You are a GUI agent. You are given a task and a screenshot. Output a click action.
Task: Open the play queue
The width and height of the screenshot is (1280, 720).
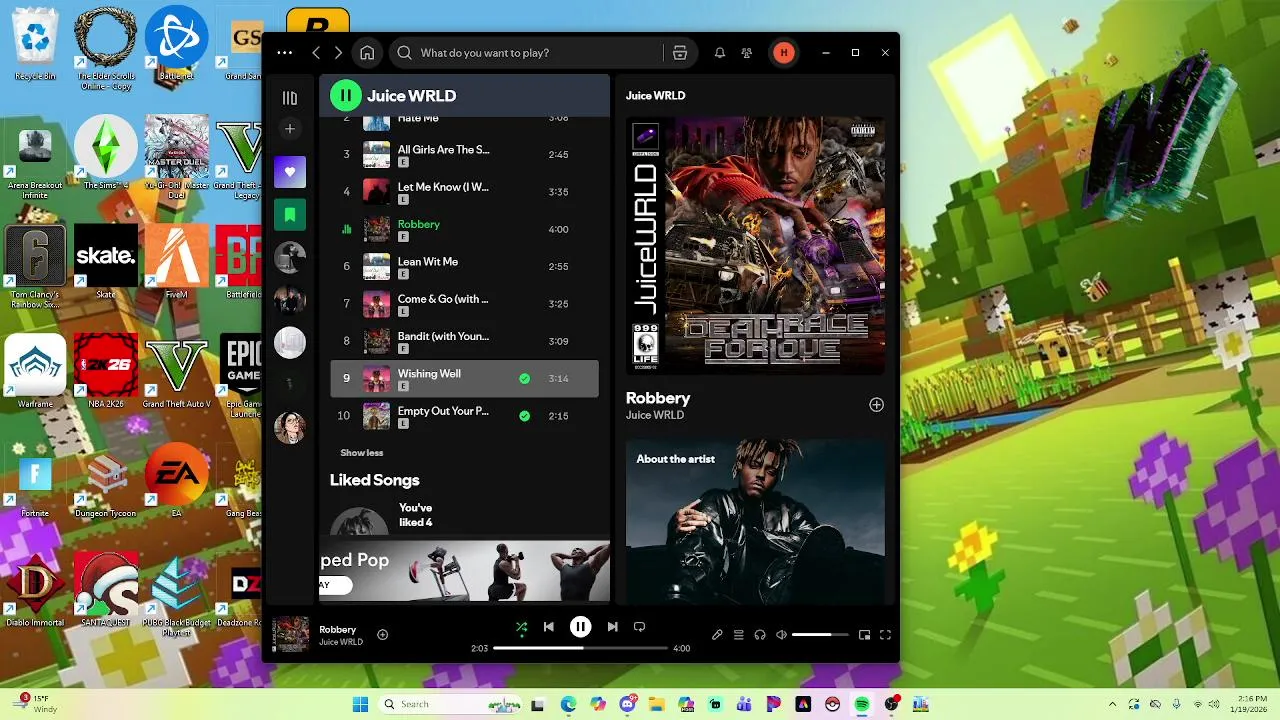click(739, 635)
